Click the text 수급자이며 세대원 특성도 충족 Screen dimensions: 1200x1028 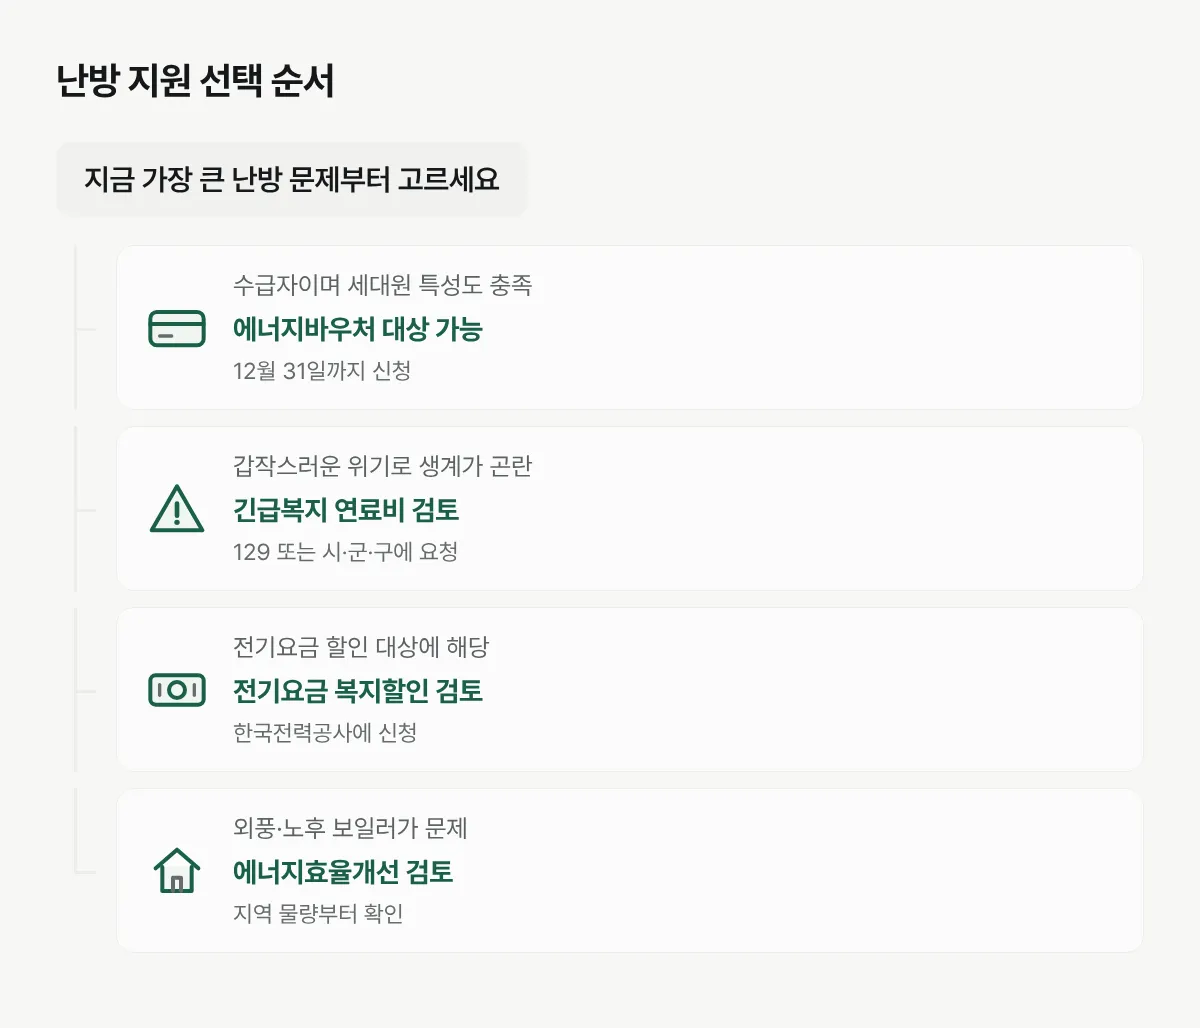coord(383,285)
